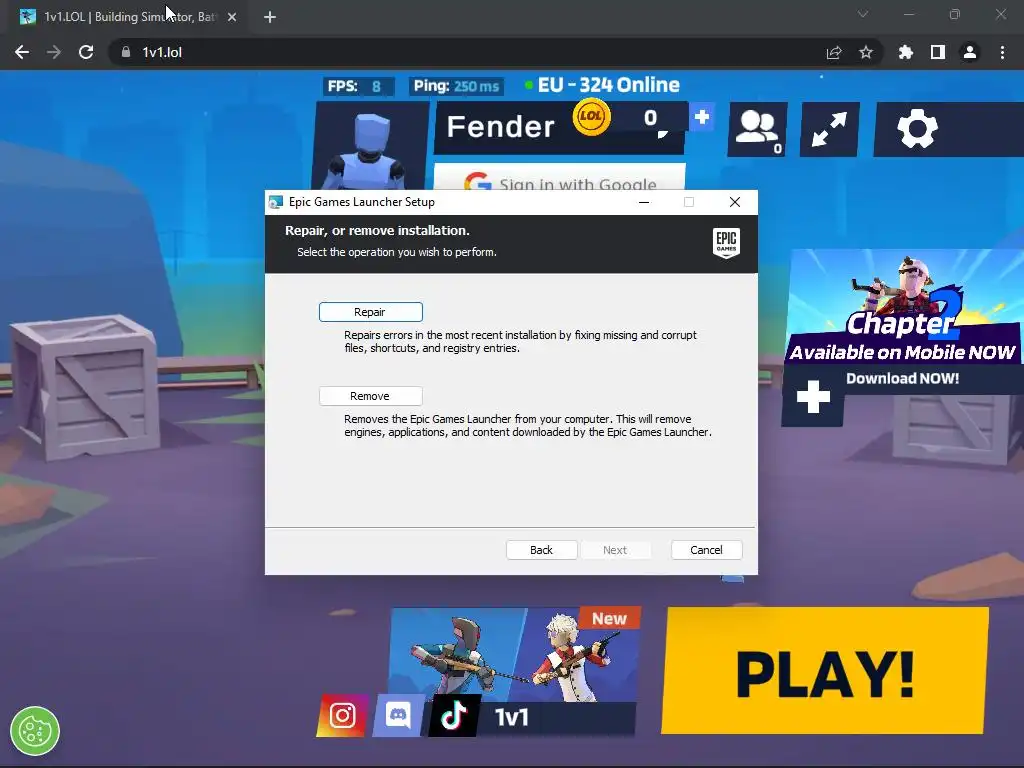Close the Epic Games Launcher Setup dialog
The width and height of the screenshot is (1024, 768).
pos(735,202)
